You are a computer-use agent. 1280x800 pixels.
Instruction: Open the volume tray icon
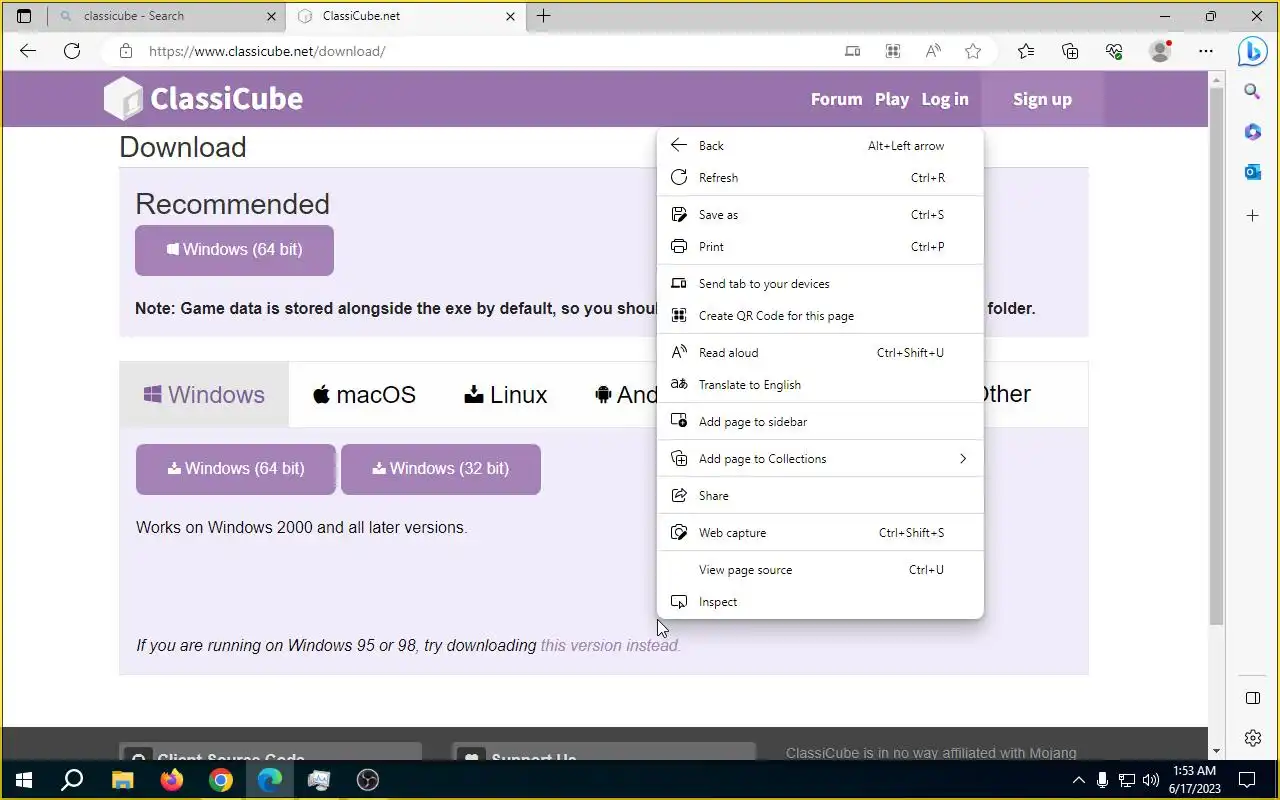pyautogui.click(x=1150, y=780)
